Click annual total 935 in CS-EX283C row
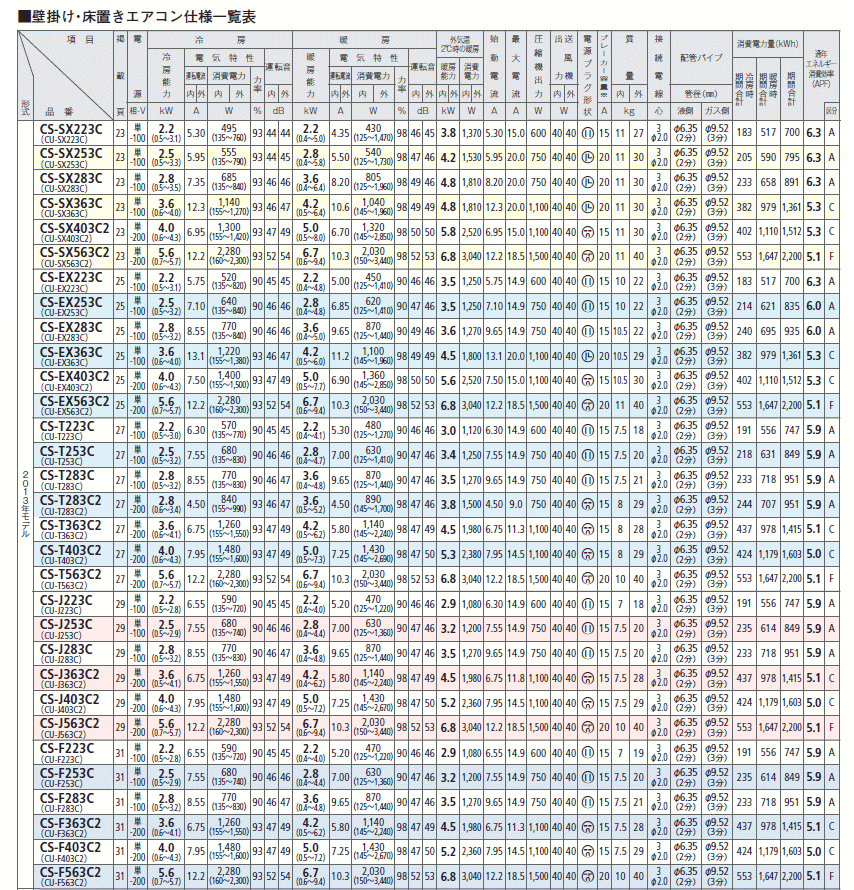 click(x=792, y=331)
